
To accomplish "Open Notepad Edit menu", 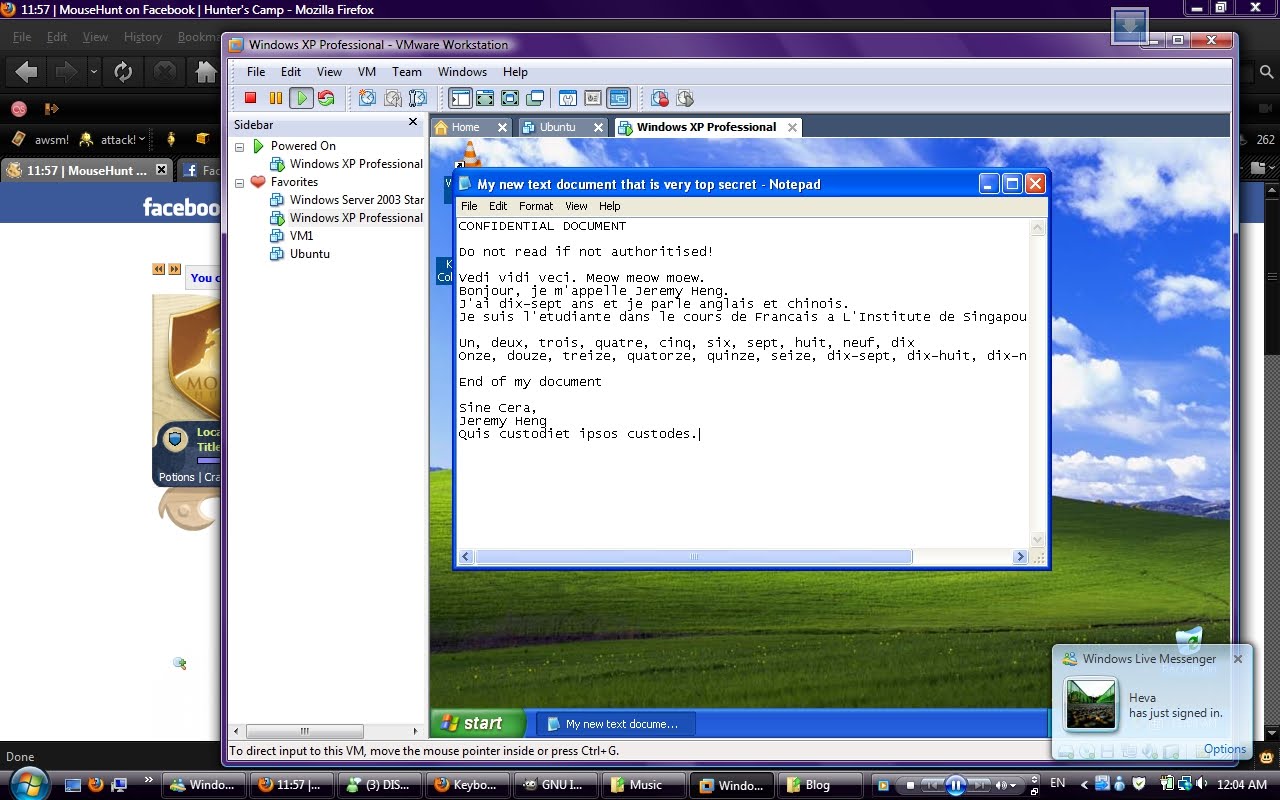I will tap(498, 206).
